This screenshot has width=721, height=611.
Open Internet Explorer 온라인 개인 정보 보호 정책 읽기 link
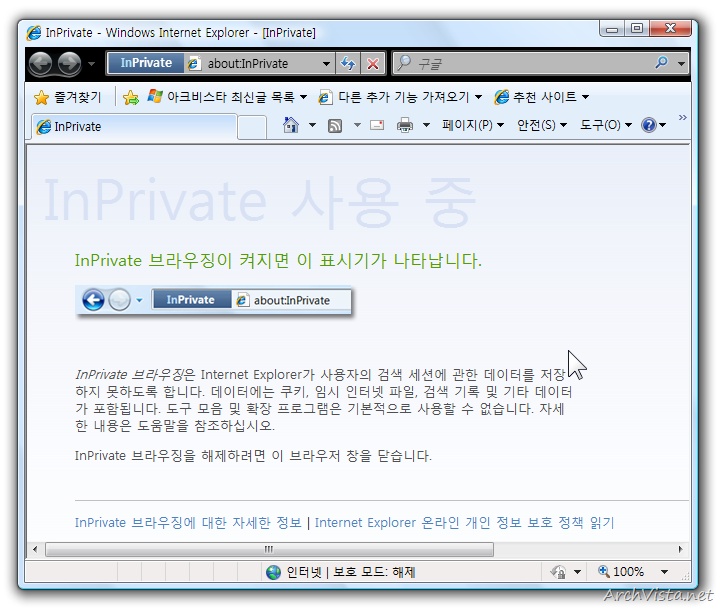click(x=464, y=522)
